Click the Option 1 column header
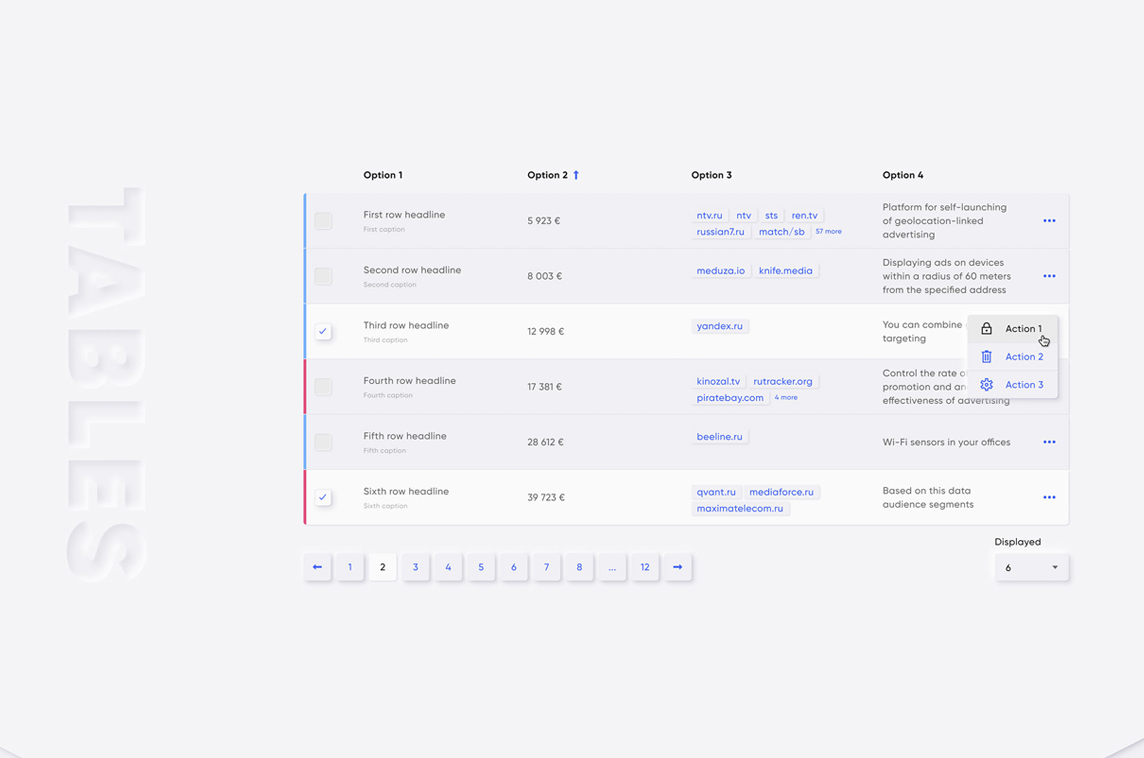The width and height of the screenshot is (1144, 758). [383, 175]
